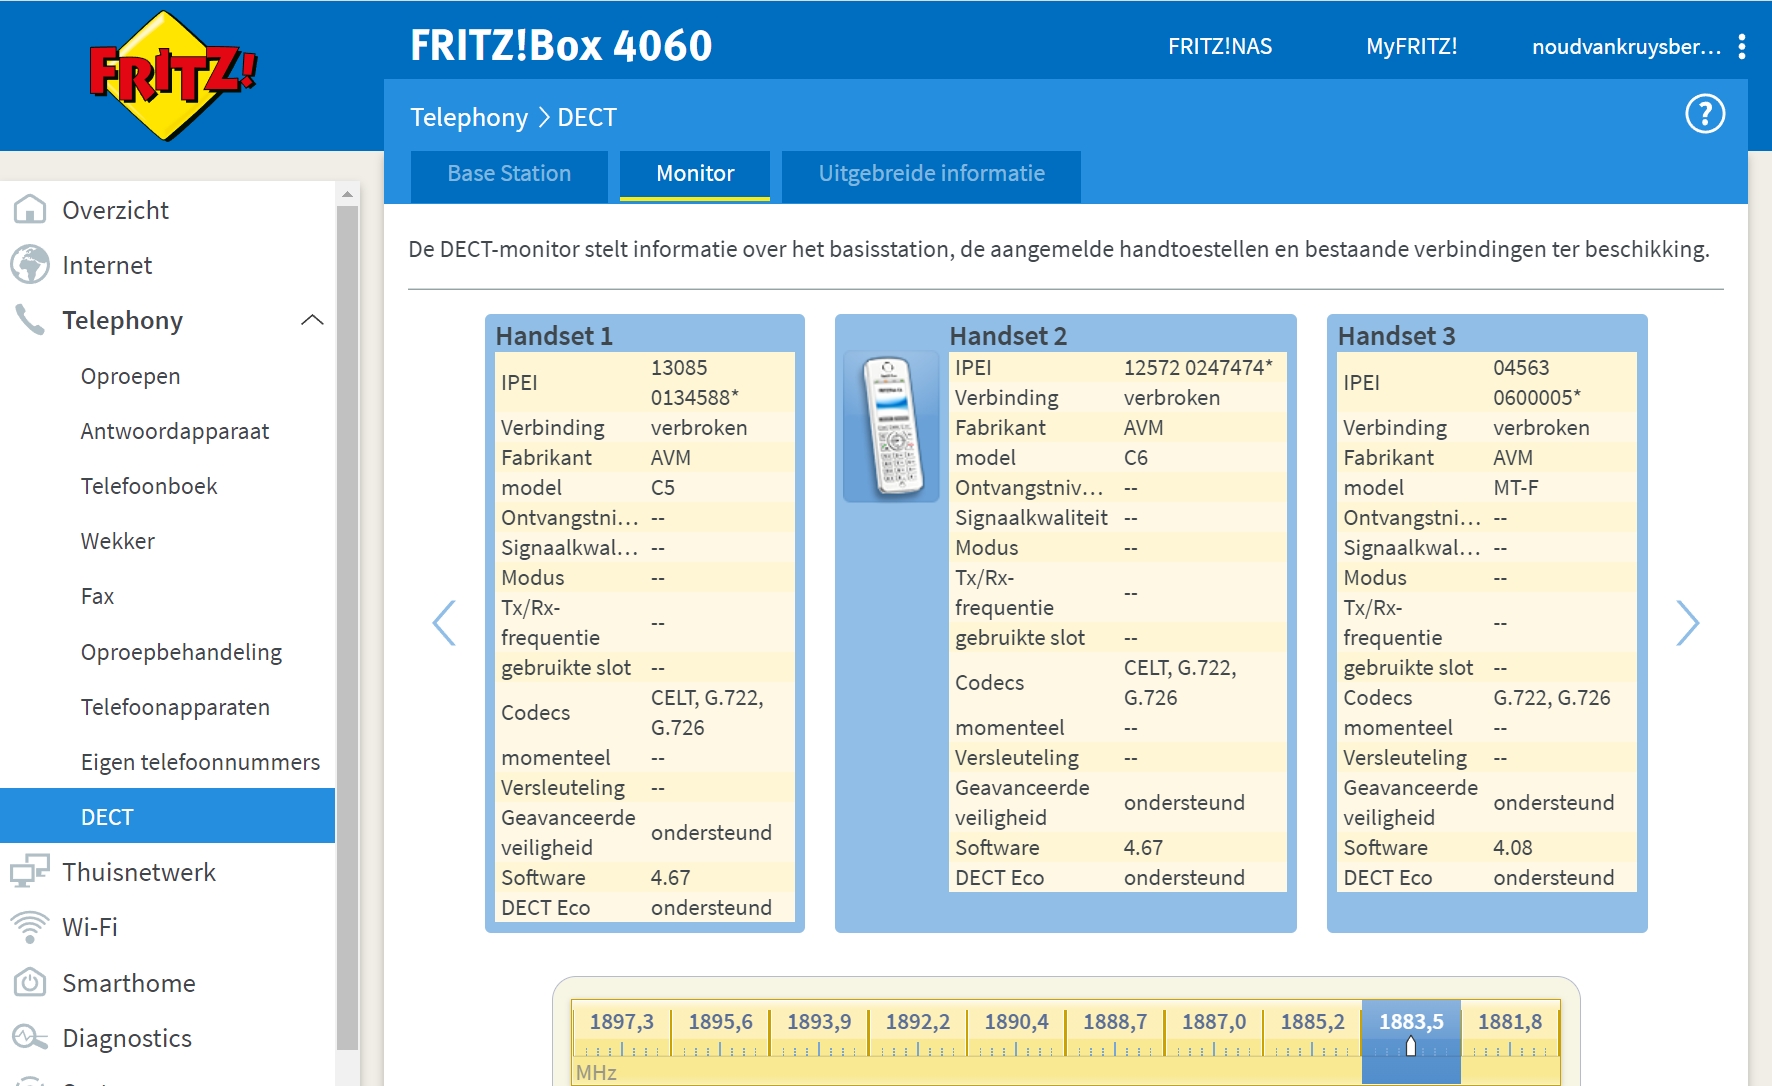Click the Overzicht house icon
The image size is (1772, 1086).
(30, 210)
